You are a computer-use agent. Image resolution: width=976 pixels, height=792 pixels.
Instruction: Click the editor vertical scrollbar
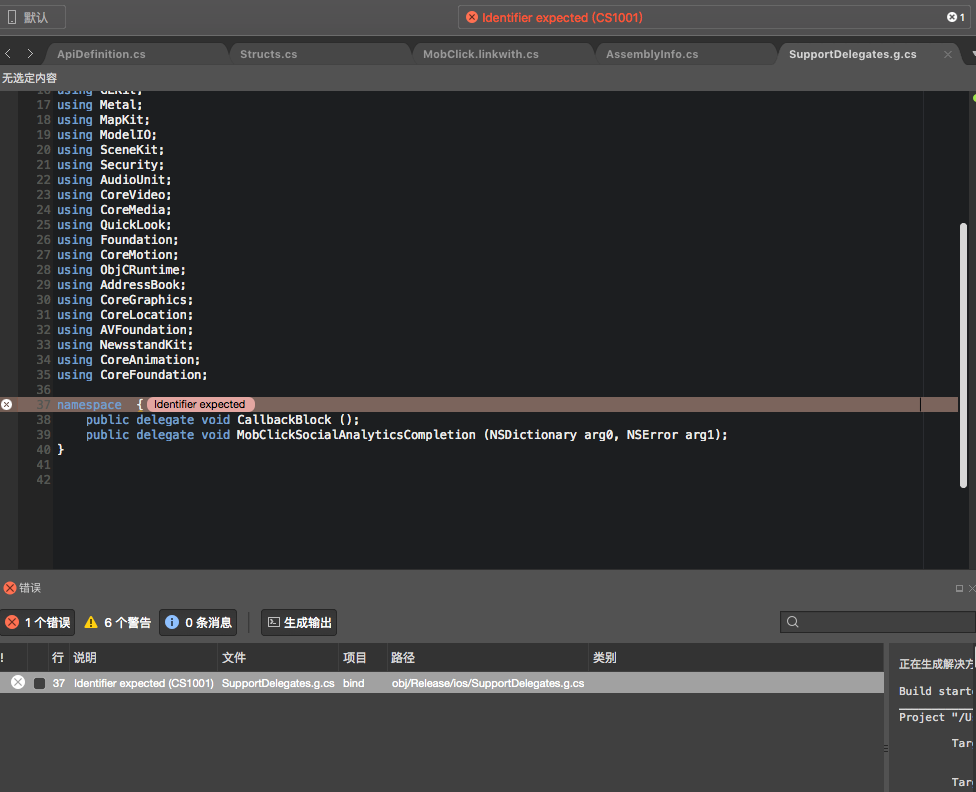point(964,355)
